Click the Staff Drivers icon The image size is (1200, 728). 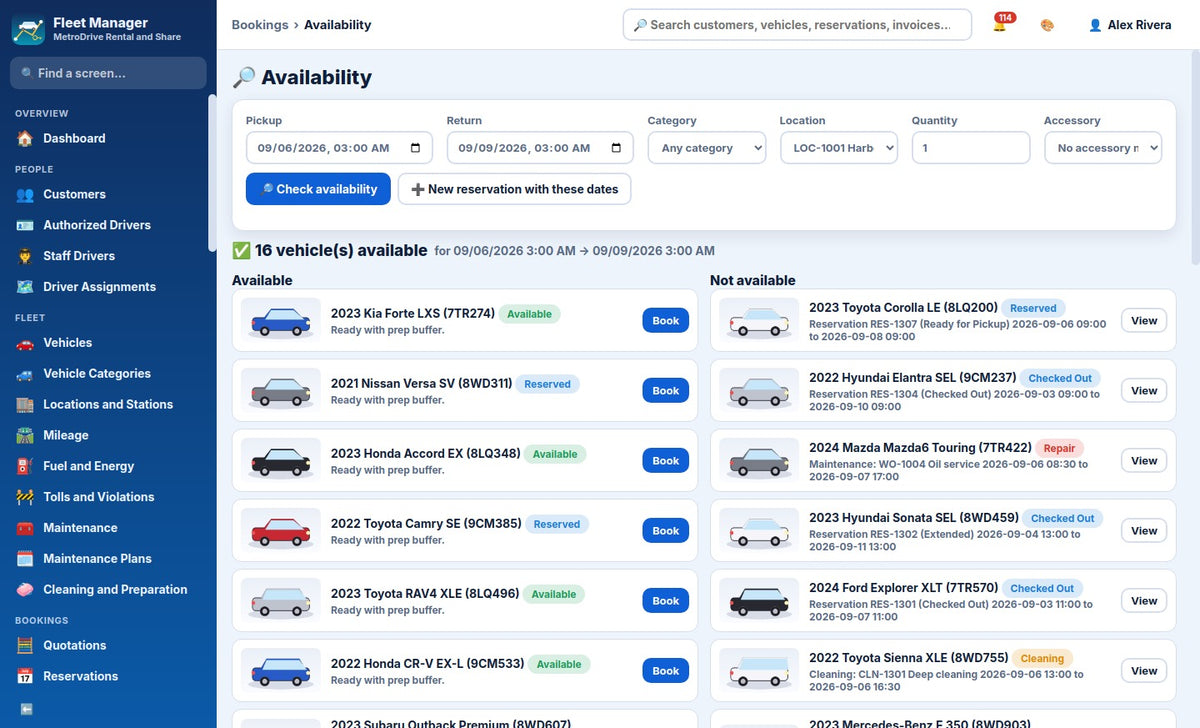(x=25, y=257)
